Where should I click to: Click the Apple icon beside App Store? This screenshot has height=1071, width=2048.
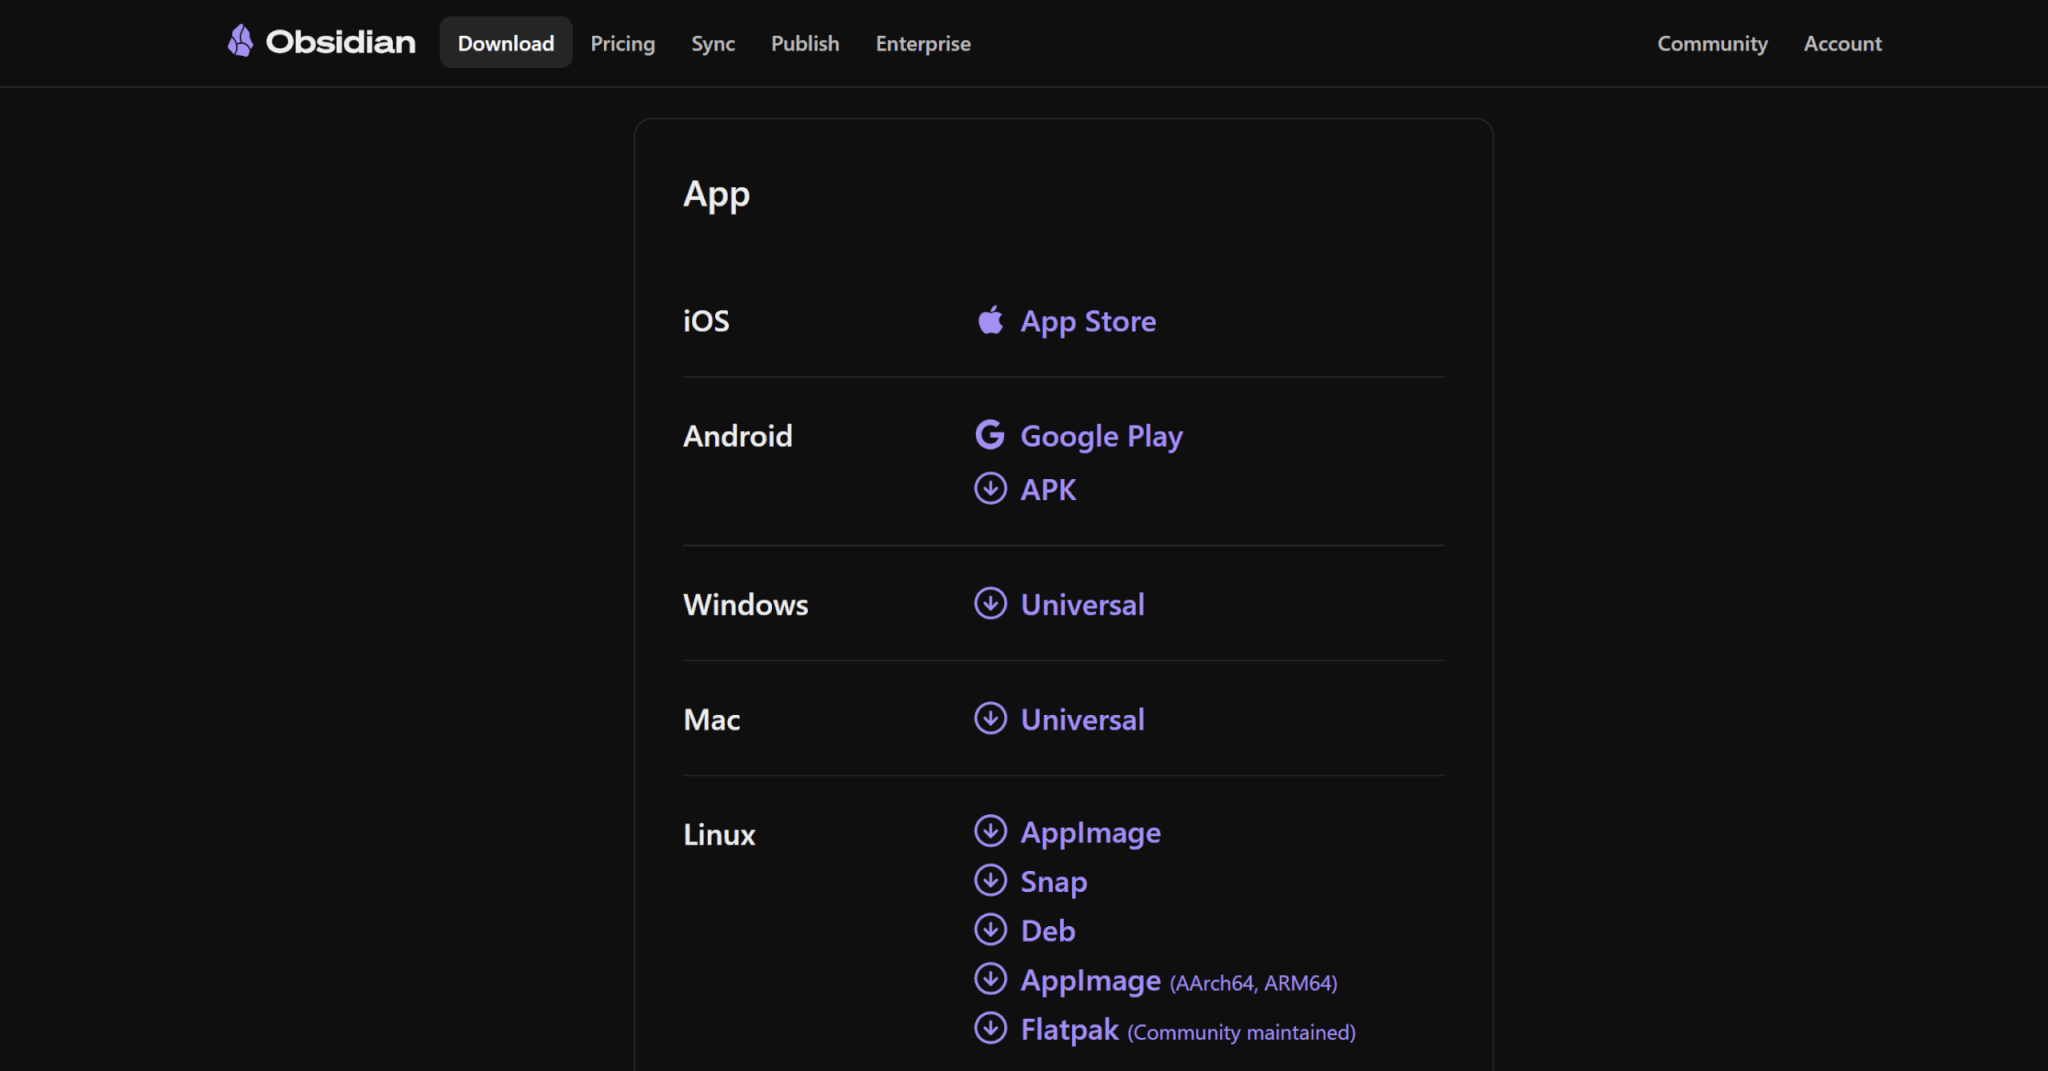(990, 320)
